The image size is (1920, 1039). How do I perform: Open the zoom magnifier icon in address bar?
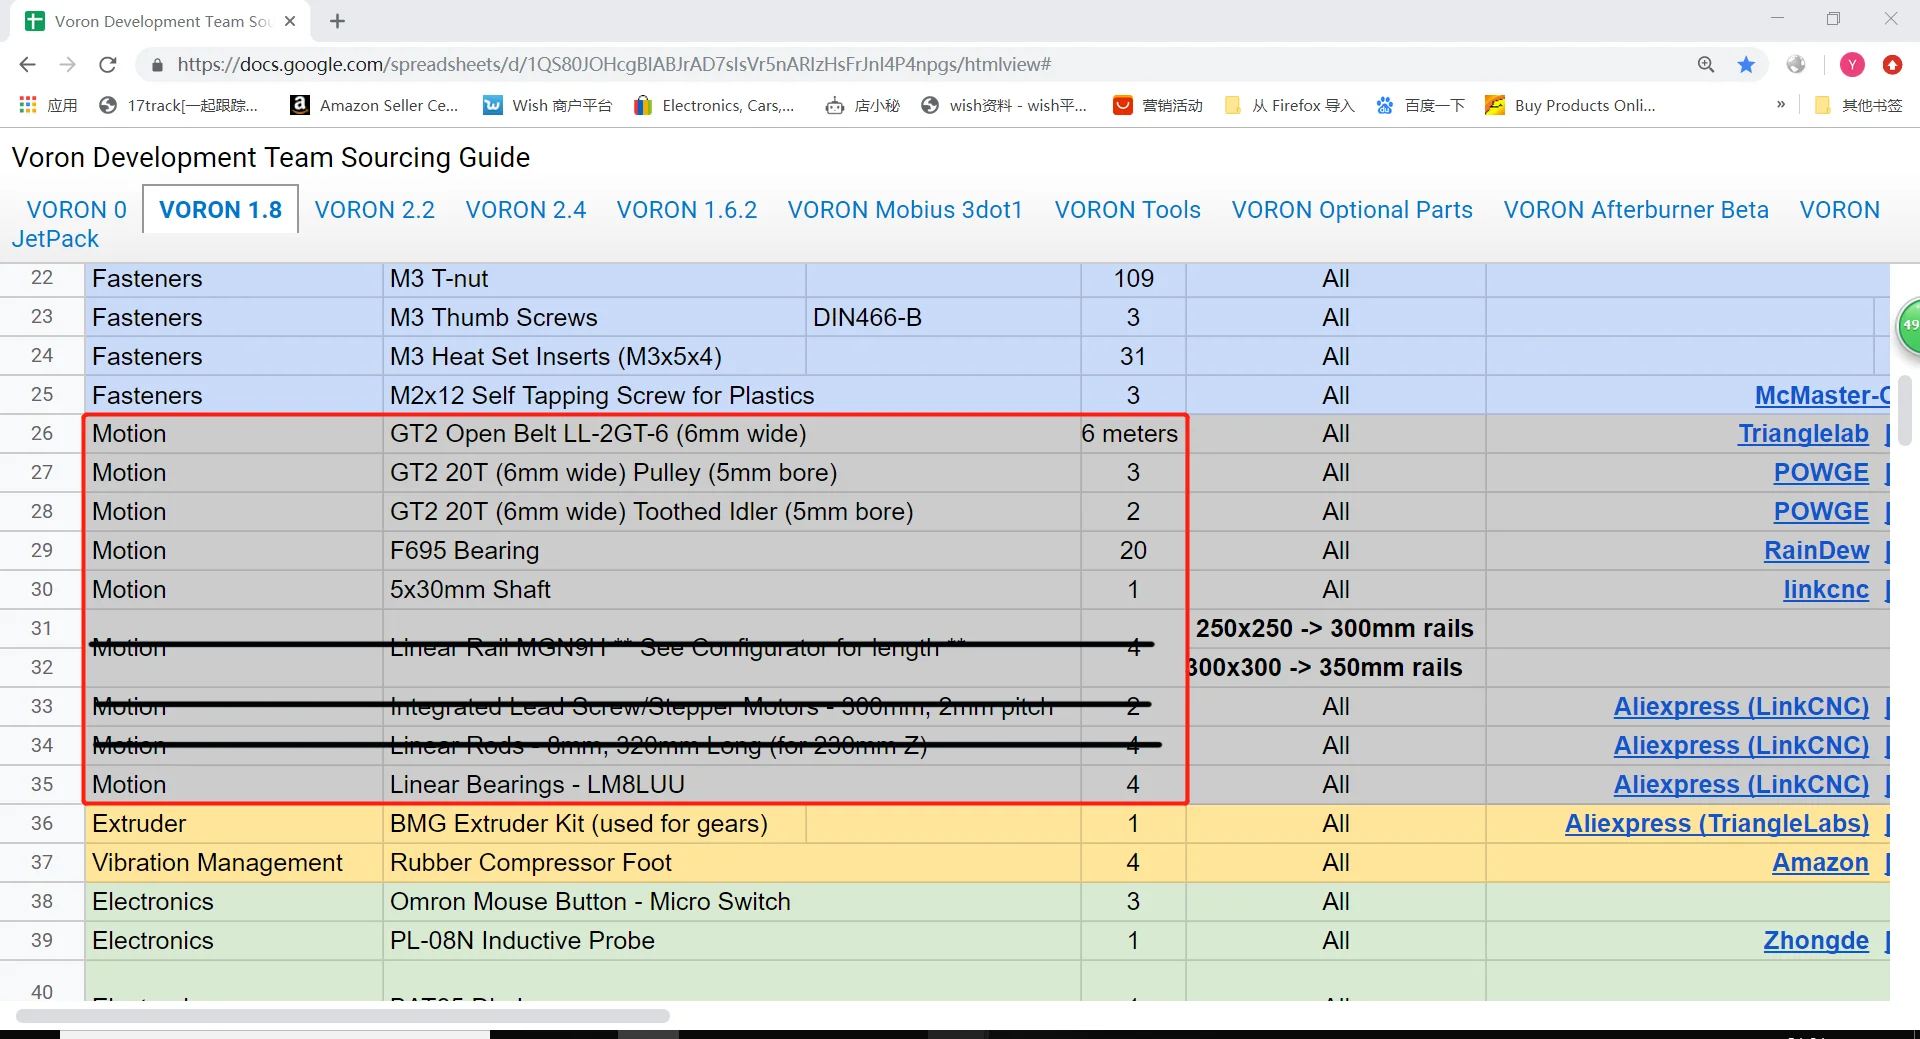[x=1706, y=65]
